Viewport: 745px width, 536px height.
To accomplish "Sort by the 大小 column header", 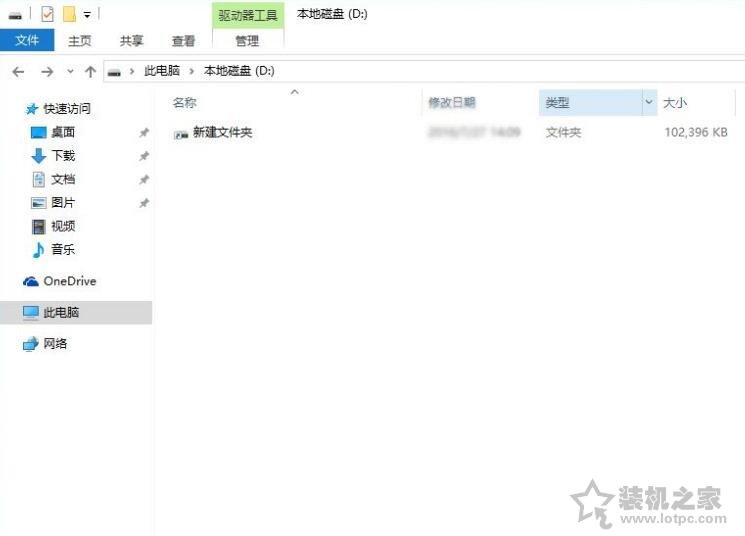I will click(675, 103).
